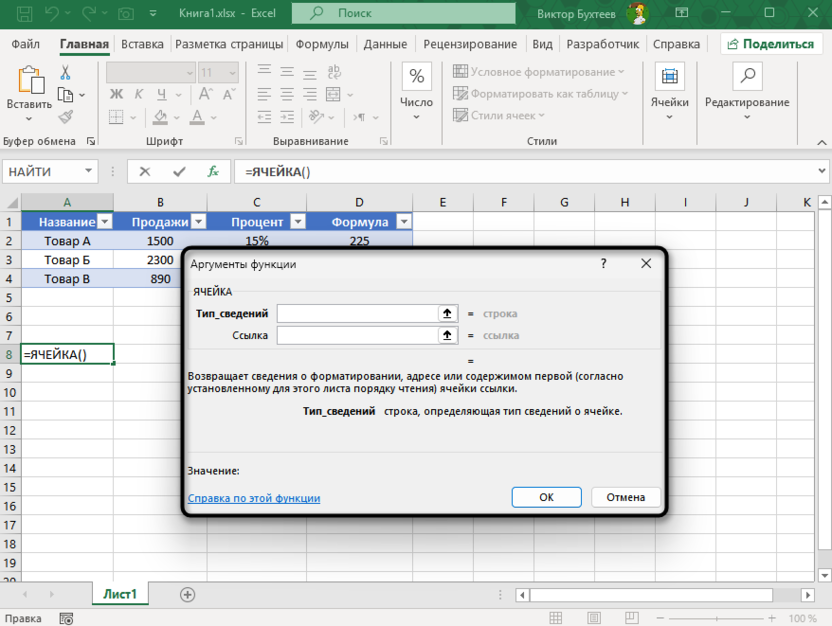Open the Справка по этой функции link
This screenshot has width=832, height=626.
click(x=254, y=497)
